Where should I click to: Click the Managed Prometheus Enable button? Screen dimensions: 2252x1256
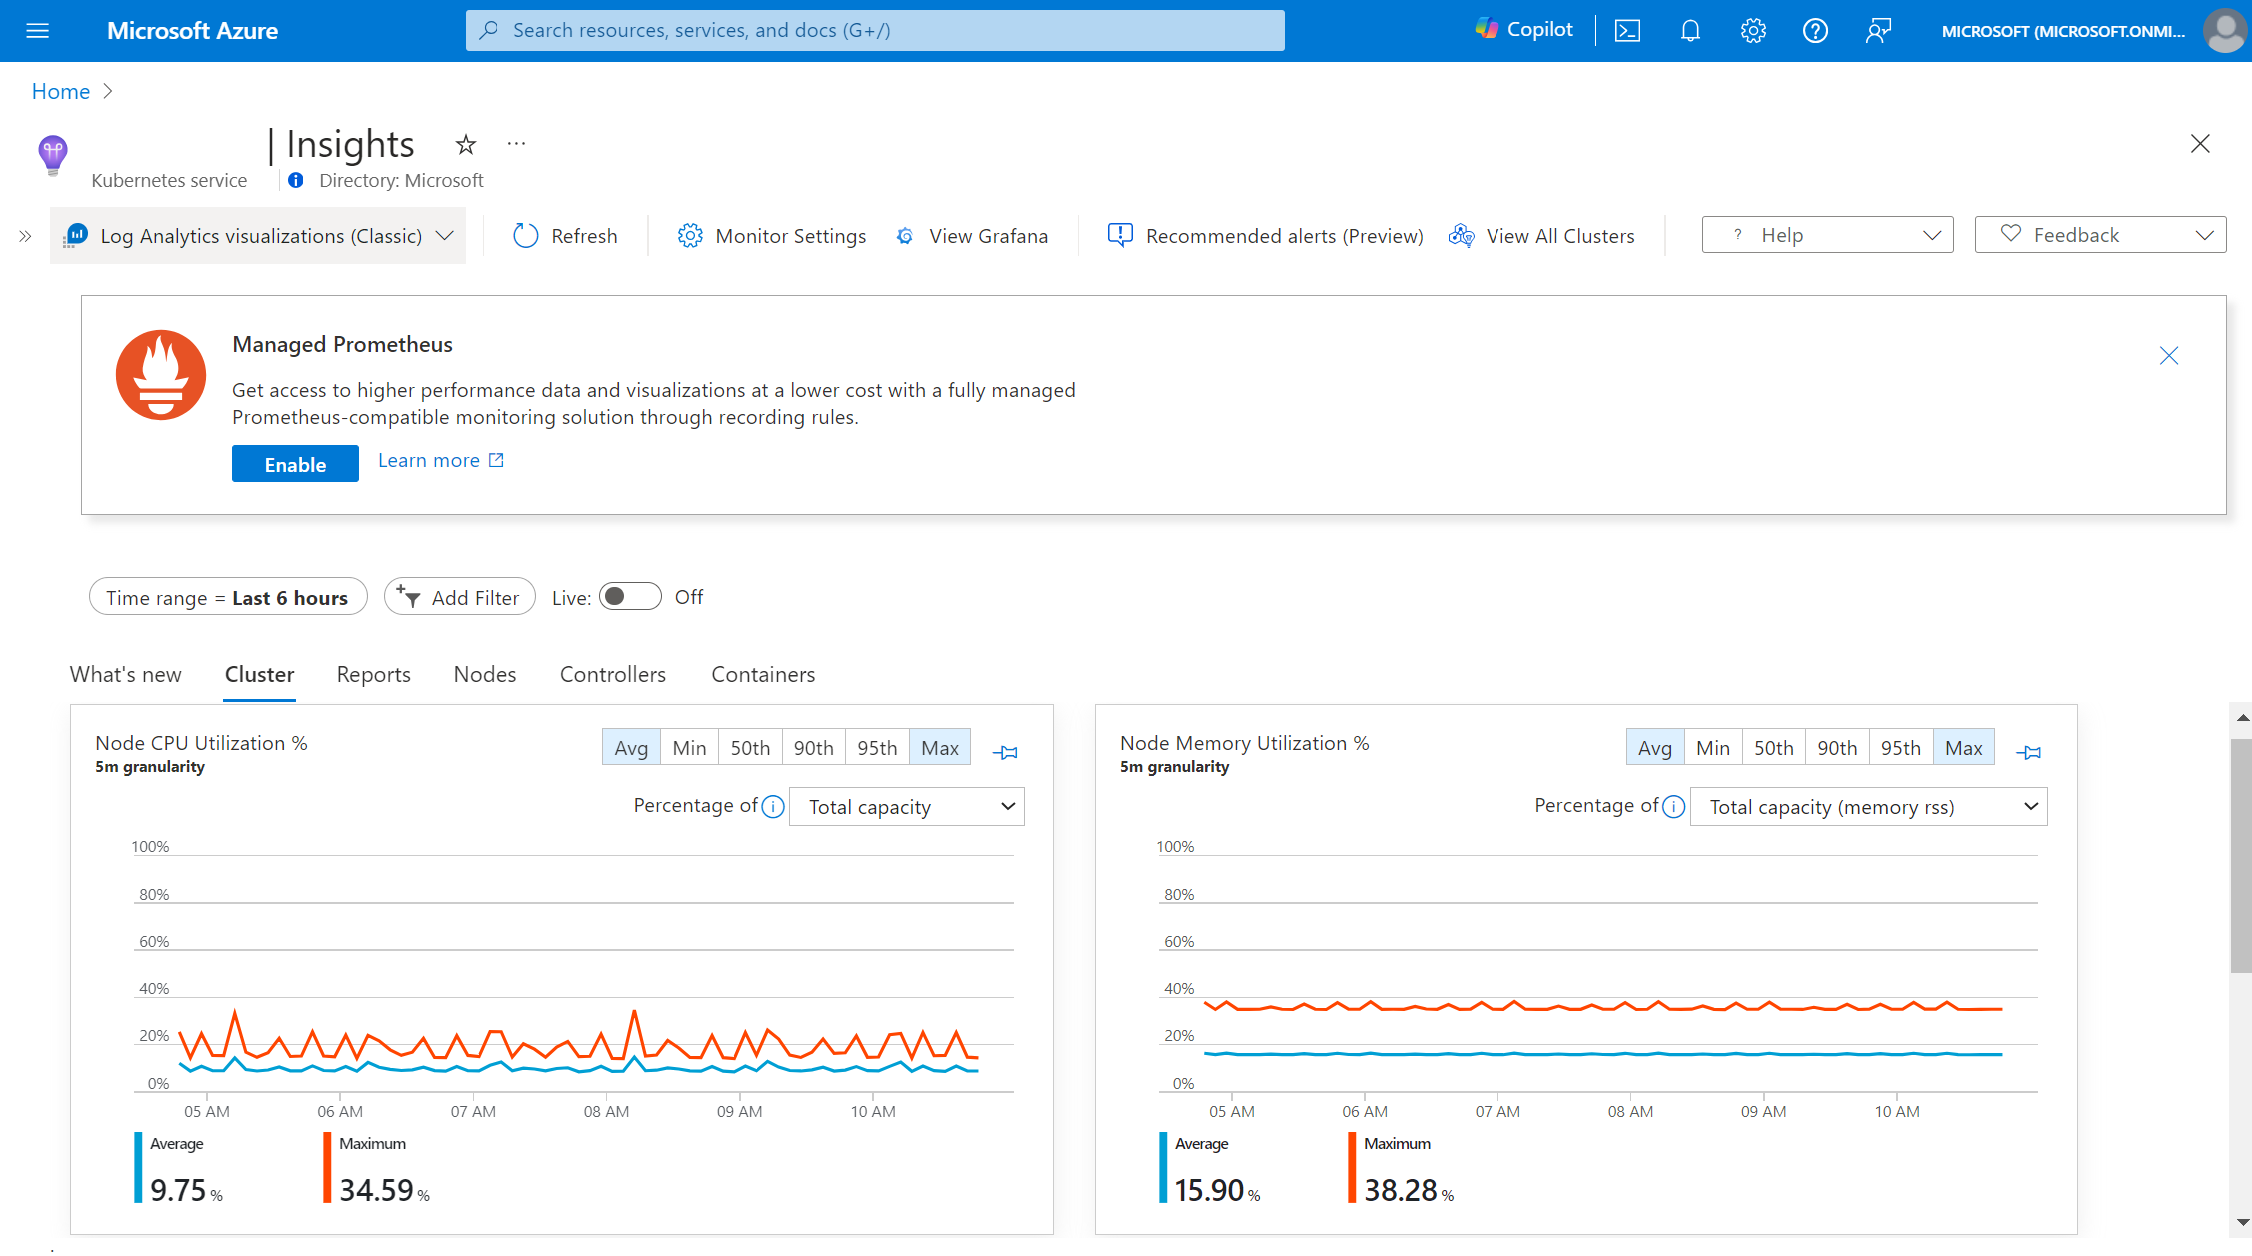[294, 462]
